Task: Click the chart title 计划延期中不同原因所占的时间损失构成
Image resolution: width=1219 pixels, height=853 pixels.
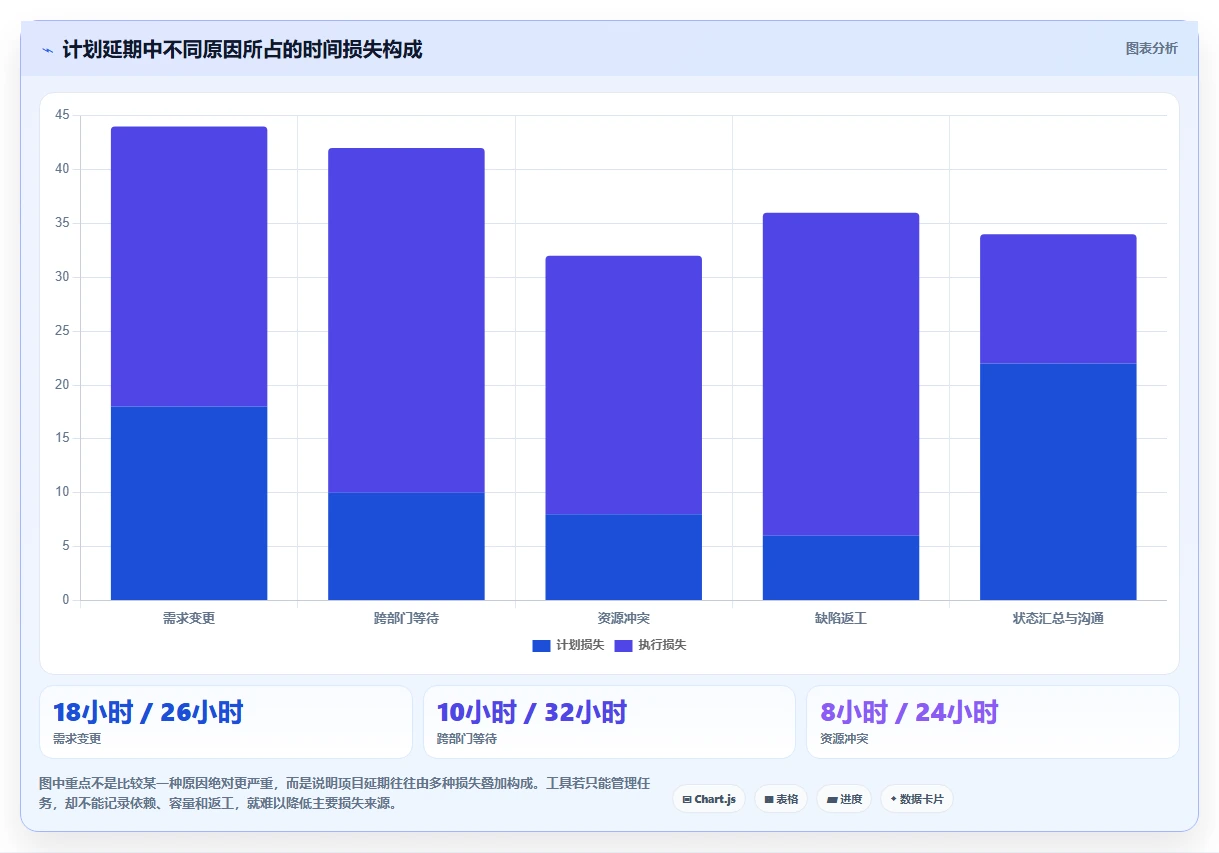Action: click(x=242, y=49)
